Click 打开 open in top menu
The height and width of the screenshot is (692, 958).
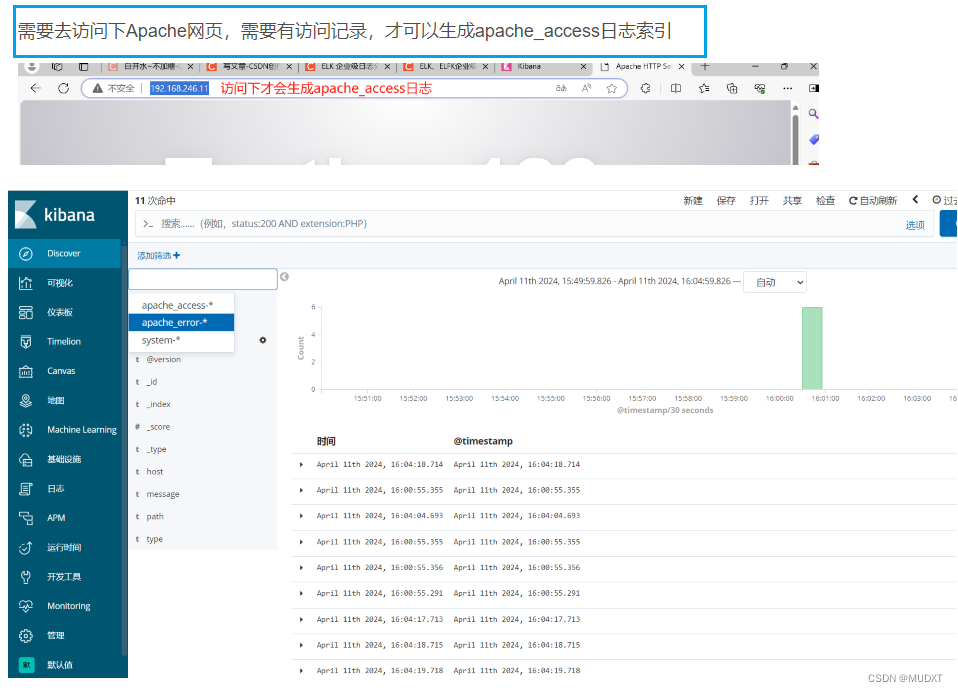click(759, 200)
